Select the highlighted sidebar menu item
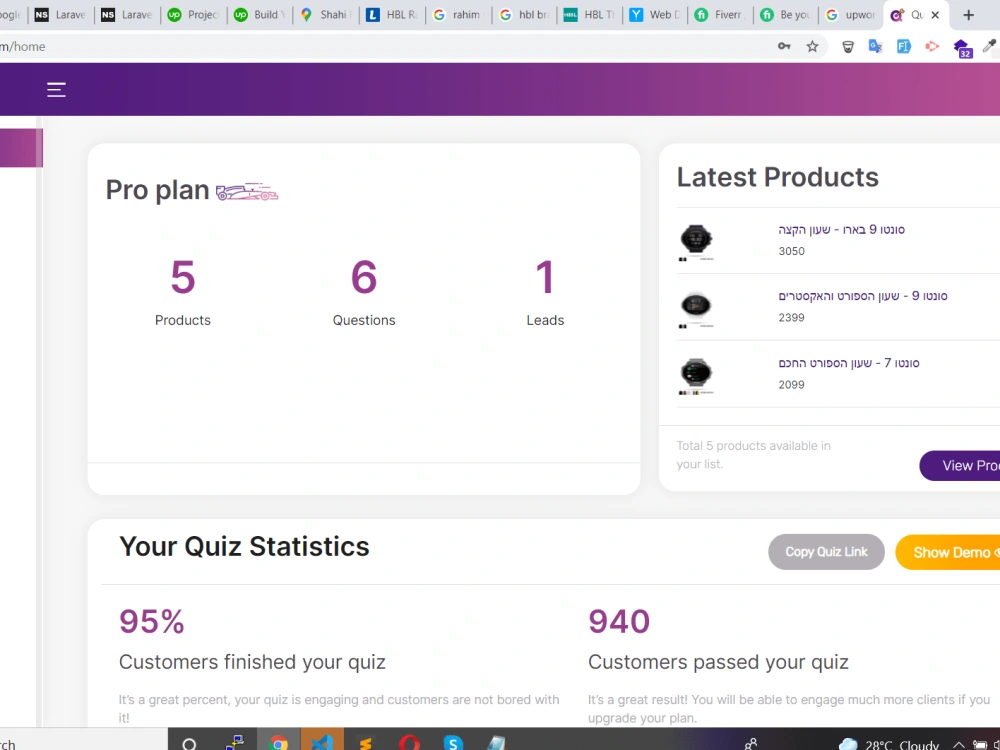 pos(21,148)
